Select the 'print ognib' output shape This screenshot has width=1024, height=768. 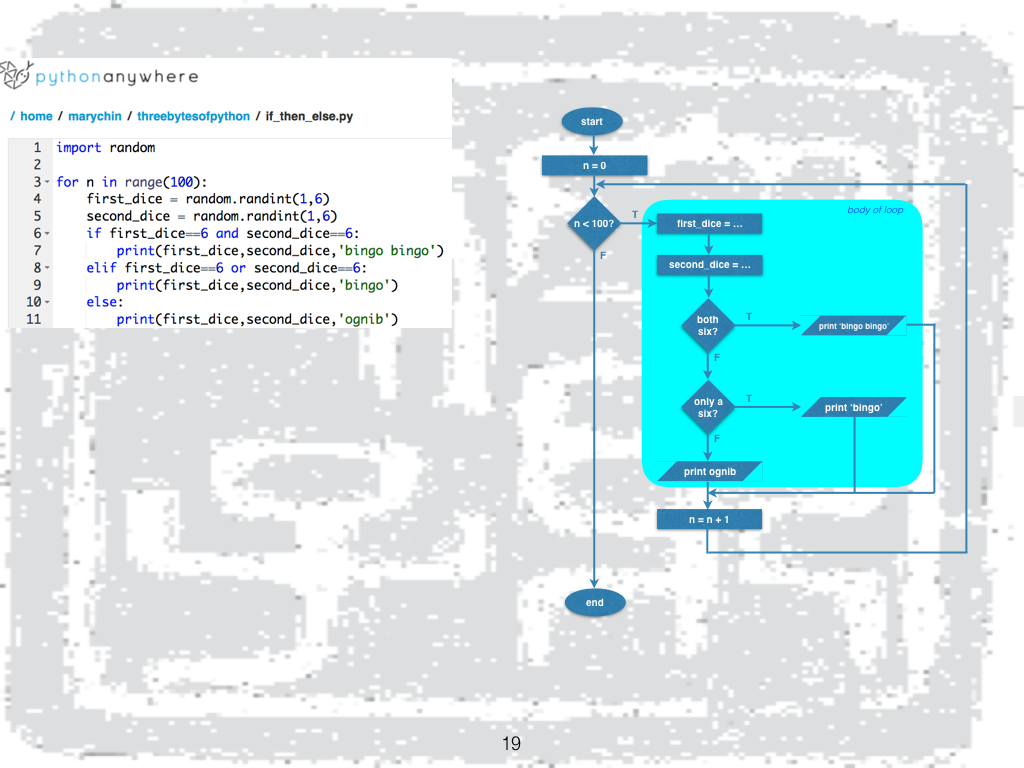pyautogui.click(x=709, y=471)
